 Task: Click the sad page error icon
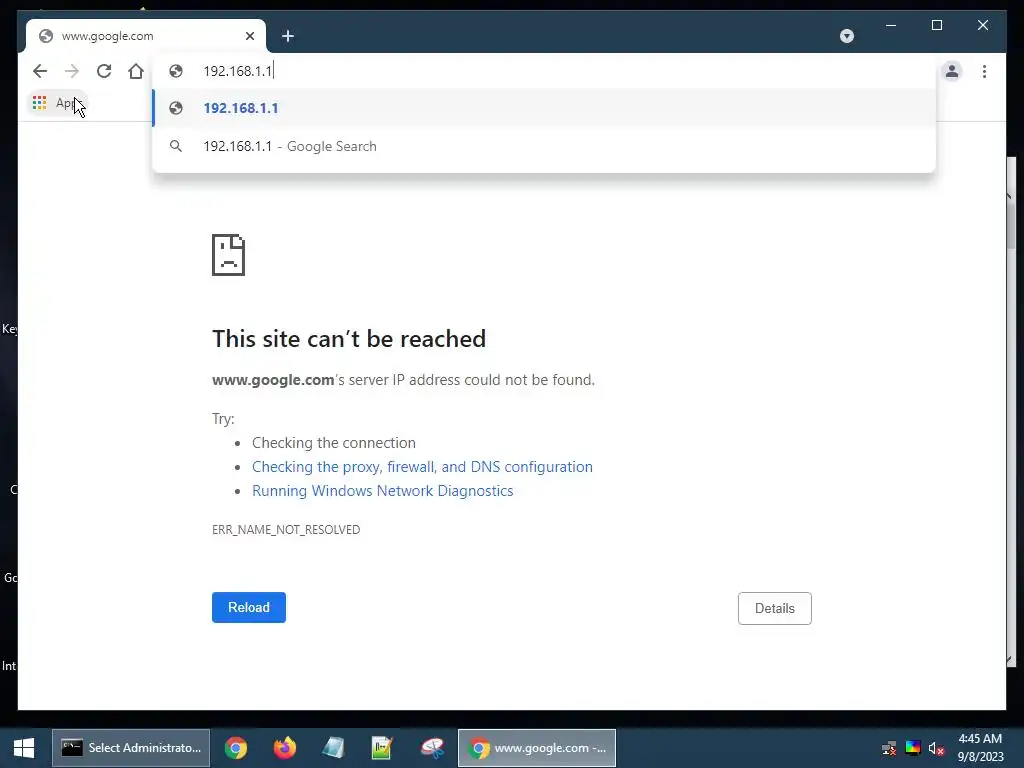click(x=229, y=255)
